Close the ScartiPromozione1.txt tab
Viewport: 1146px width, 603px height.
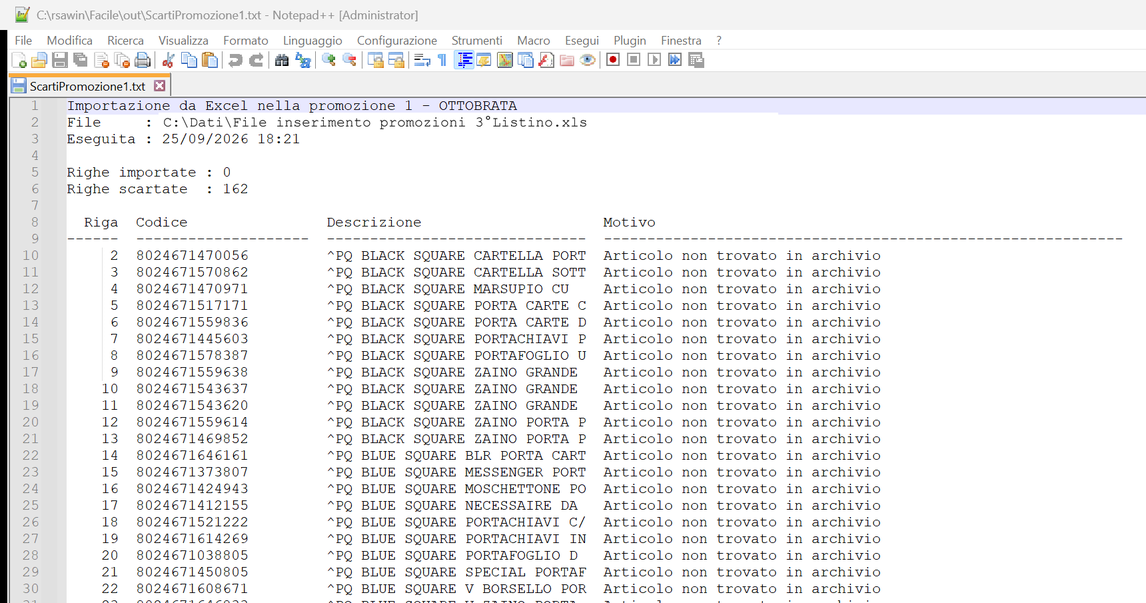tap(159, 86)
